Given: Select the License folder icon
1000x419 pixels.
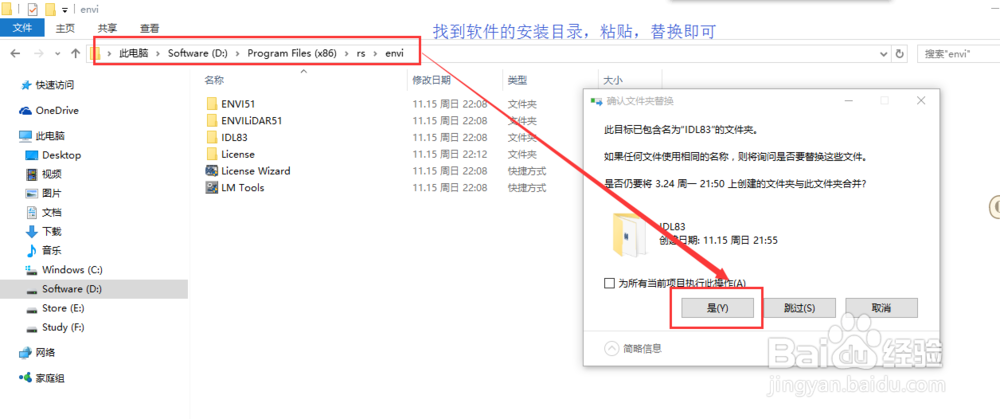Looking at the screenshot, I should point(212,154).
